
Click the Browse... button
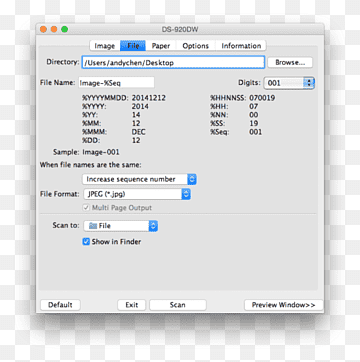290,62
